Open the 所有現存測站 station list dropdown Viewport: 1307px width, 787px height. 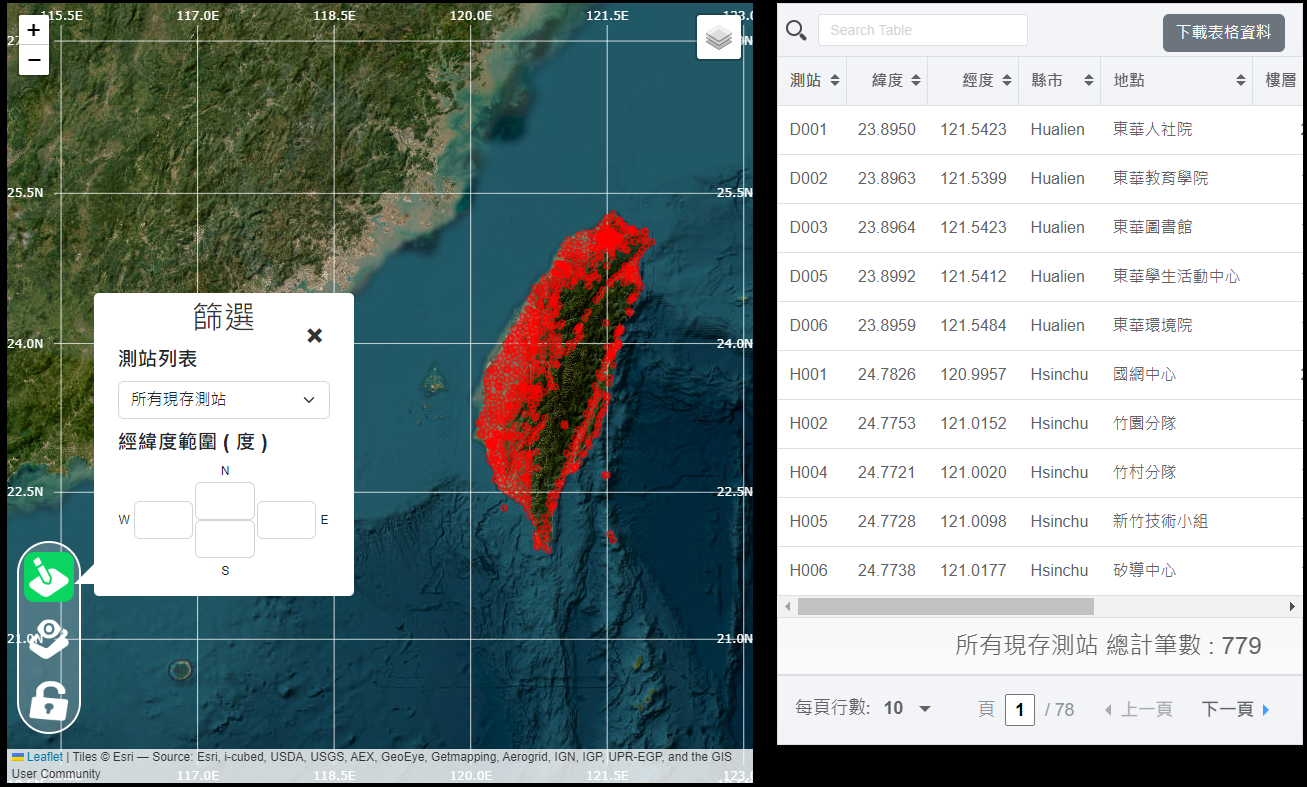(224, 400)
